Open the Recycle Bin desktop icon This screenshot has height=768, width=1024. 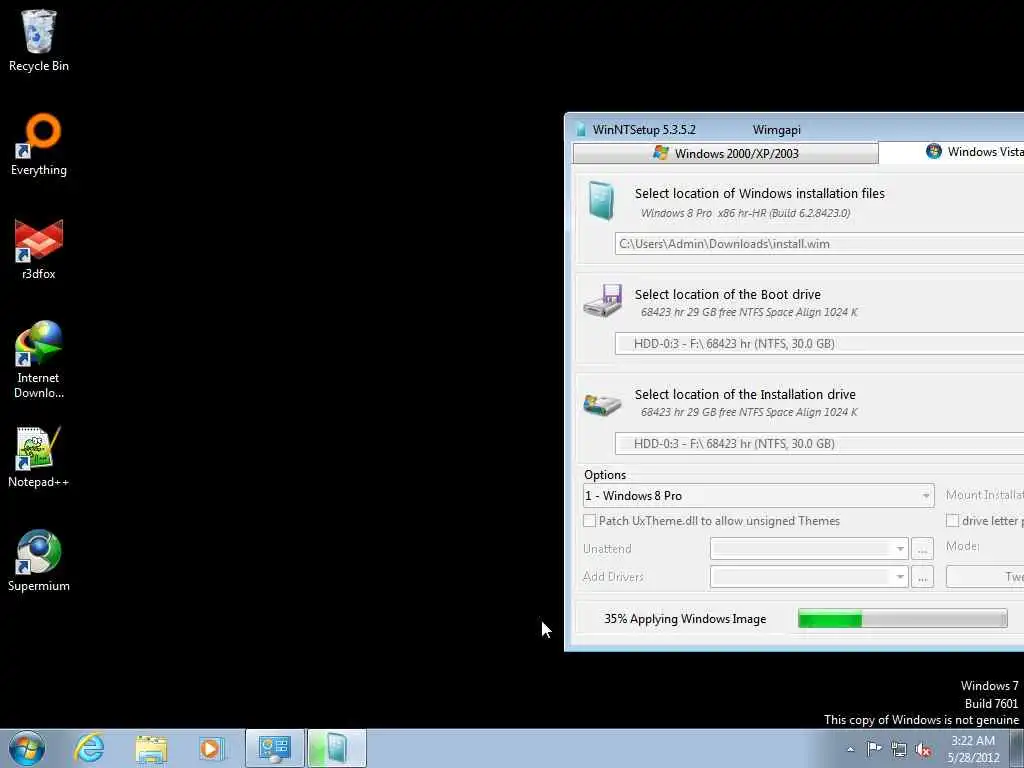click(x=39, y=40)
